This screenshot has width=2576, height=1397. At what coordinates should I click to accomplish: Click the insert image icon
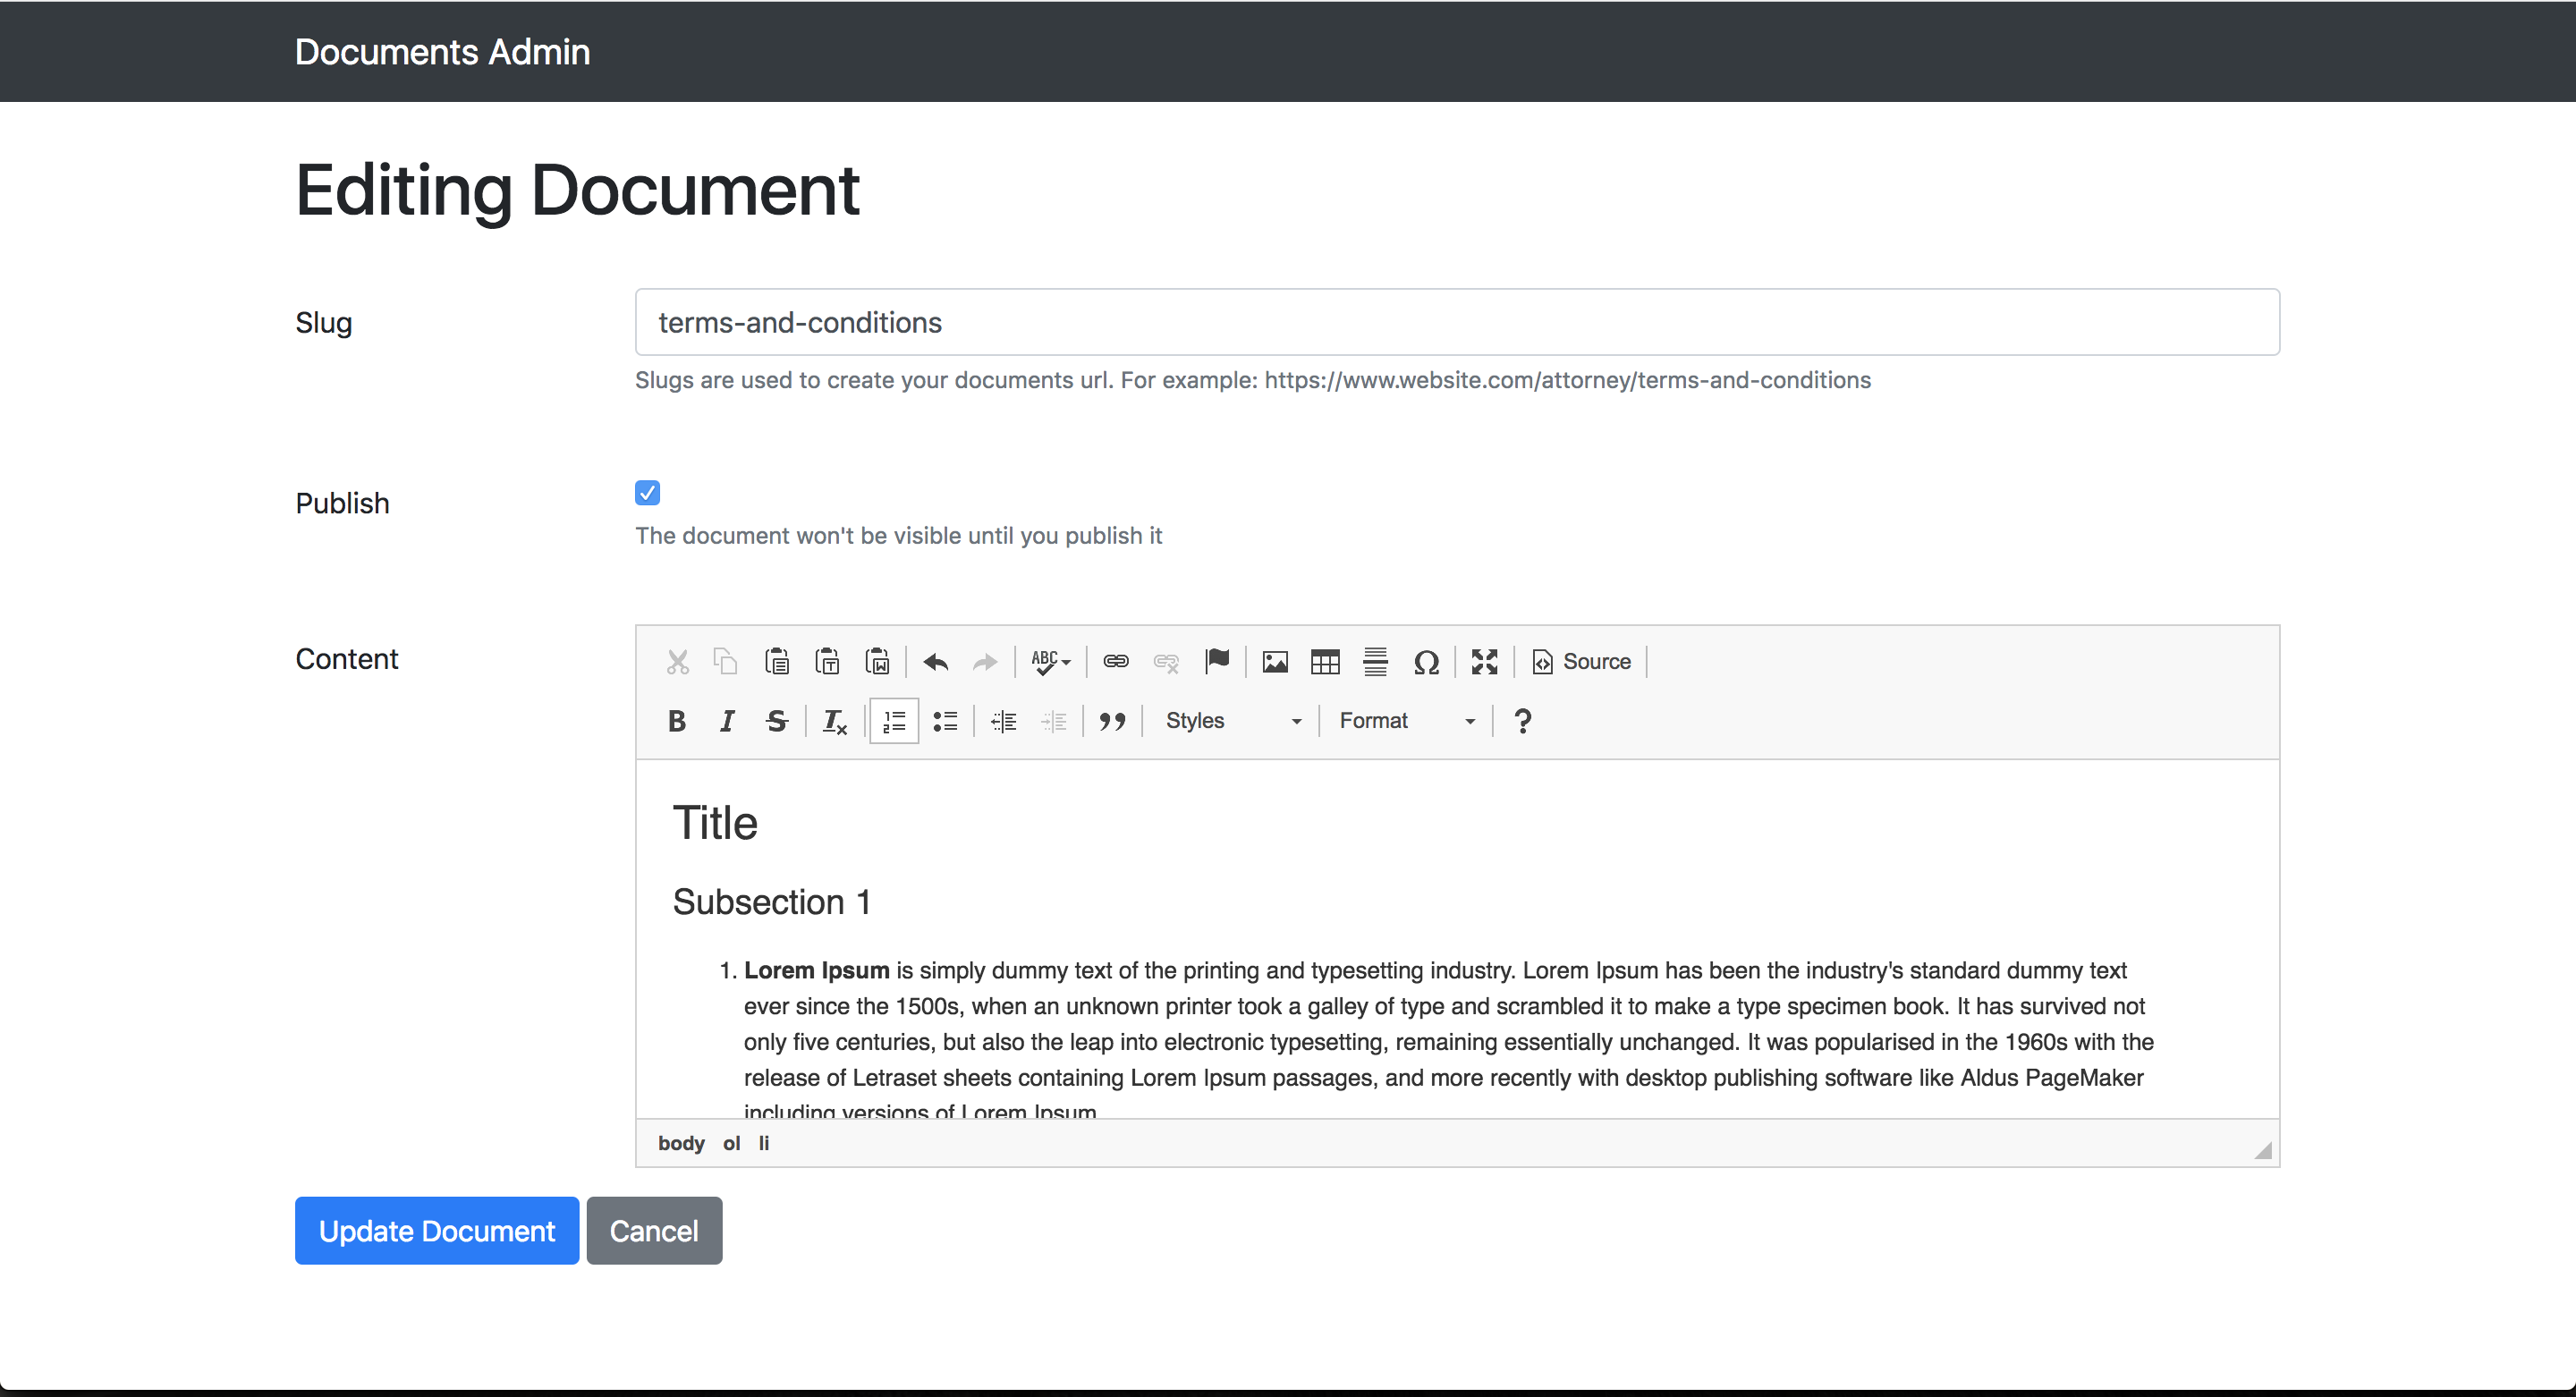coord(1273,661)
